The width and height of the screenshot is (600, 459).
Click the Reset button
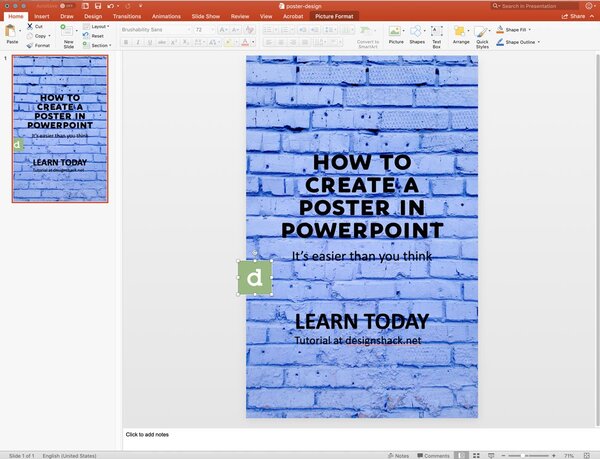click(x=96, y=35)
